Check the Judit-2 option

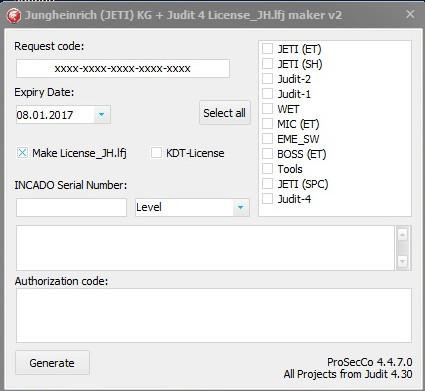267,78
